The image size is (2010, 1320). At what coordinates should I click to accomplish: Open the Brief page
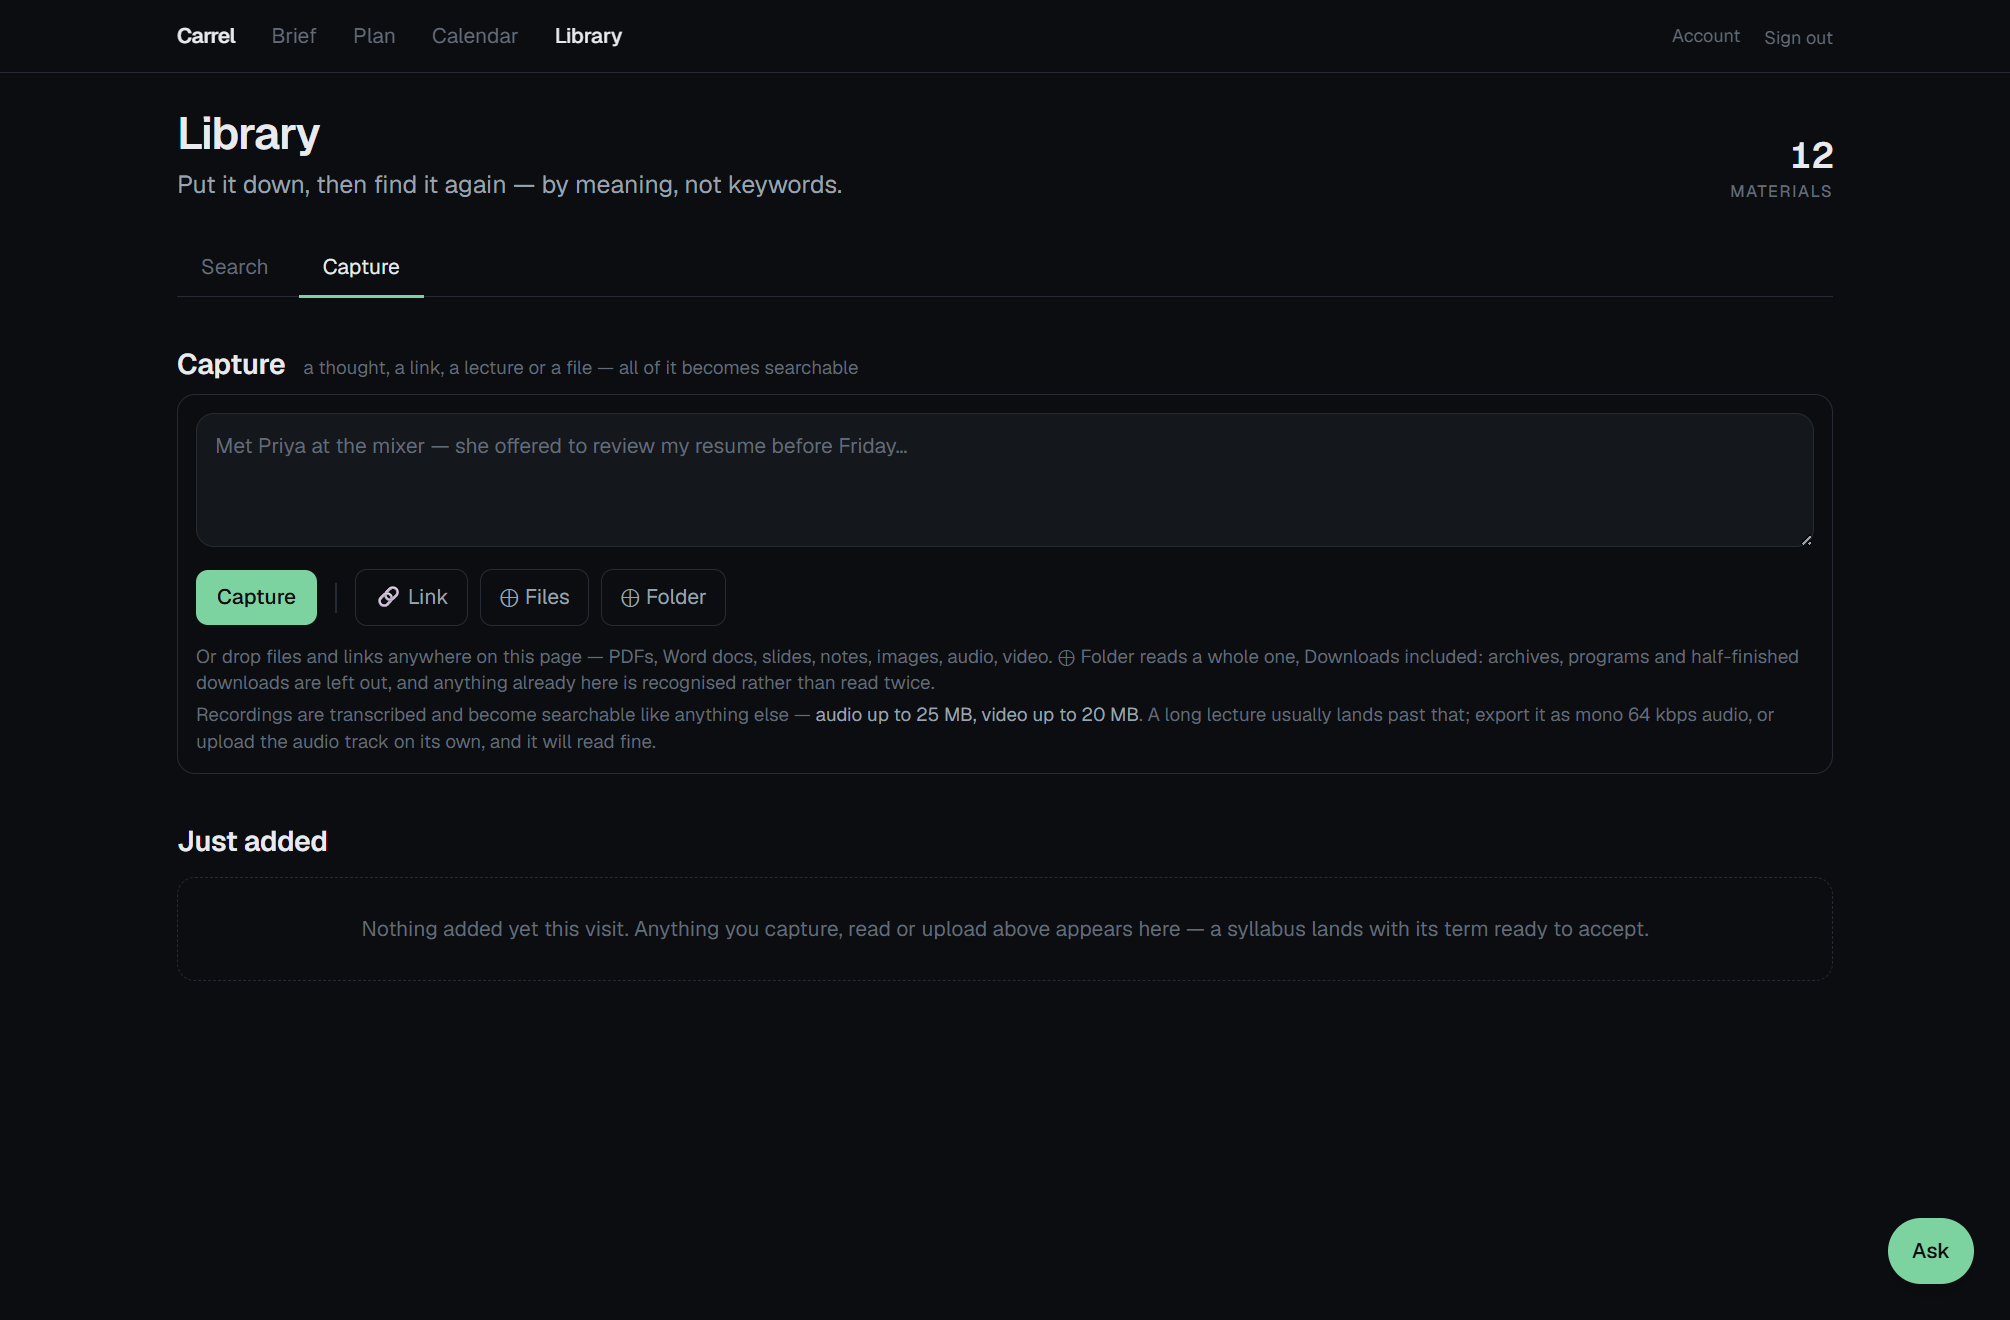(x=294, y=36)
